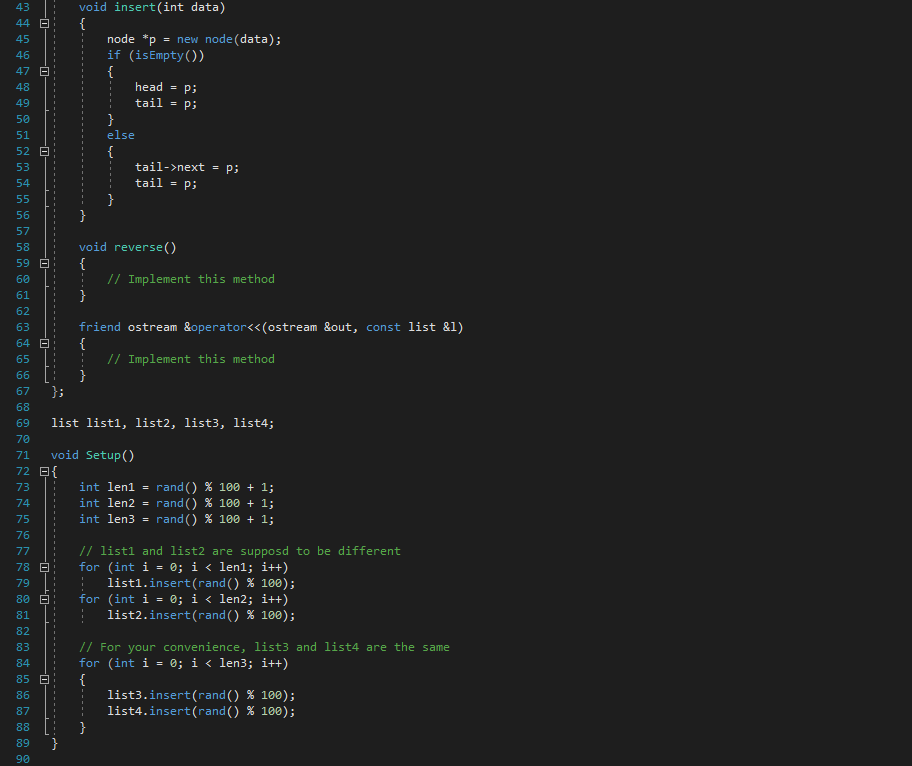Screen dimensions: 912x766
Task: Click the isEmpty call on line 46
Action: (159, 55)
